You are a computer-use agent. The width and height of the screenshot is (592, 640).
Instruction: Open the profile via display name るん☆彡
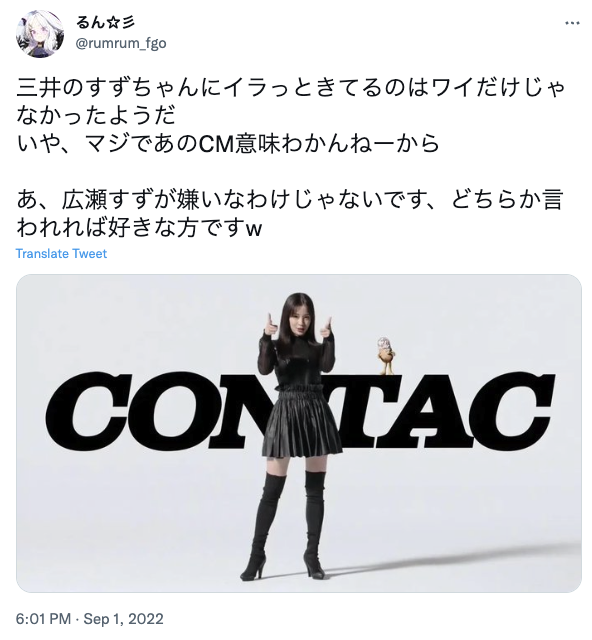click(x=105, y=23)
